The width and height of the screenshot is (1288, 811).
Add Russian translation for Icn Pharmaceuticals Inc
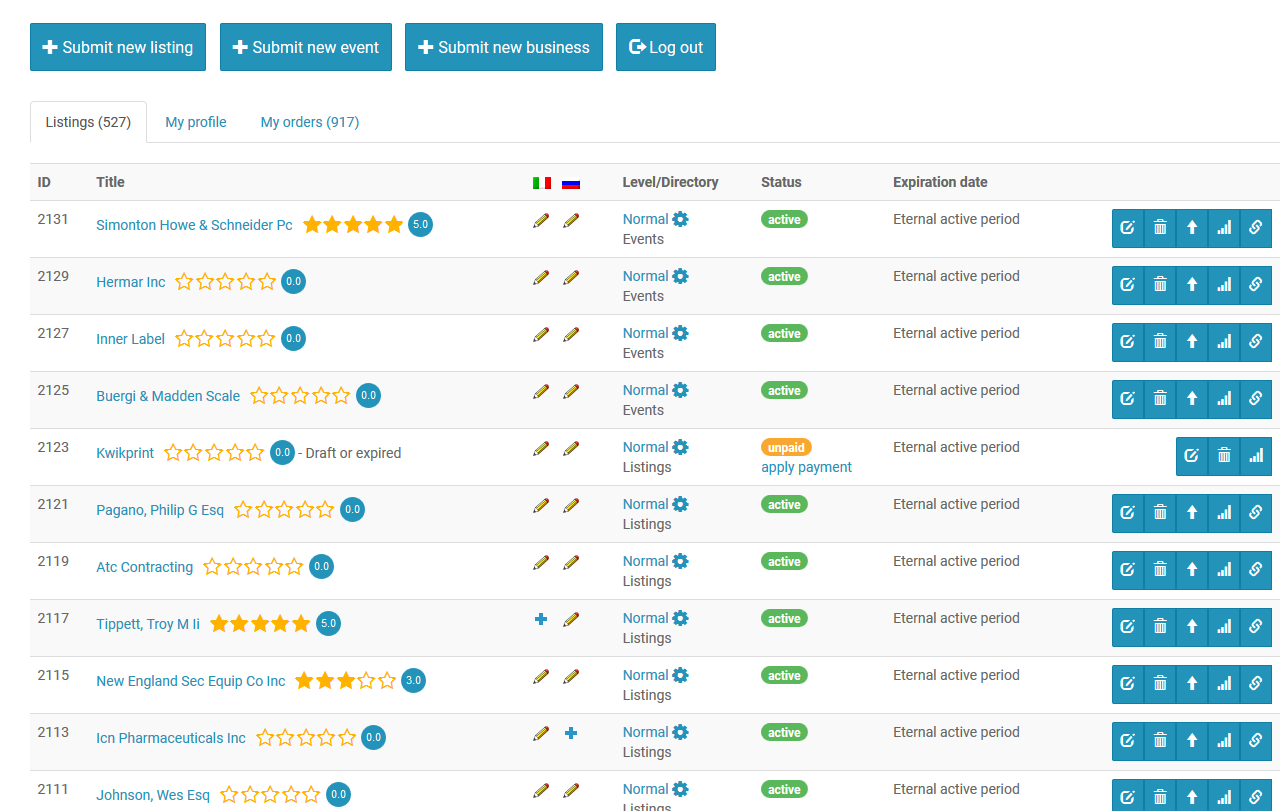(x=571, y=733)
